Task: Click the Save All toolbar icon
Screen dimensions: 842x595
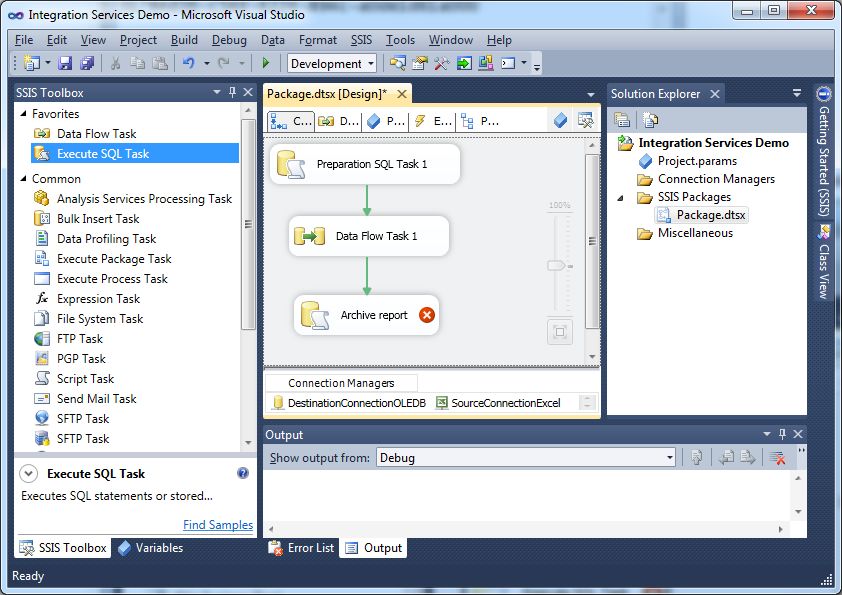Action: (87, 63)
